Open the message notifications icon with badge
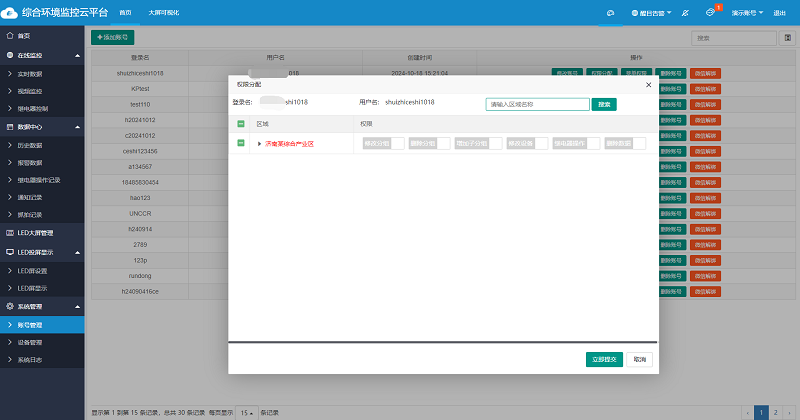 (709, 12)
